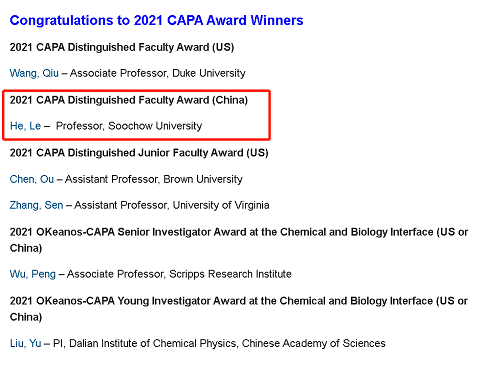Follow the Liu, Yu name link
Screen dimensions: 504x370
pyautogui.click(x=26, y=343)
